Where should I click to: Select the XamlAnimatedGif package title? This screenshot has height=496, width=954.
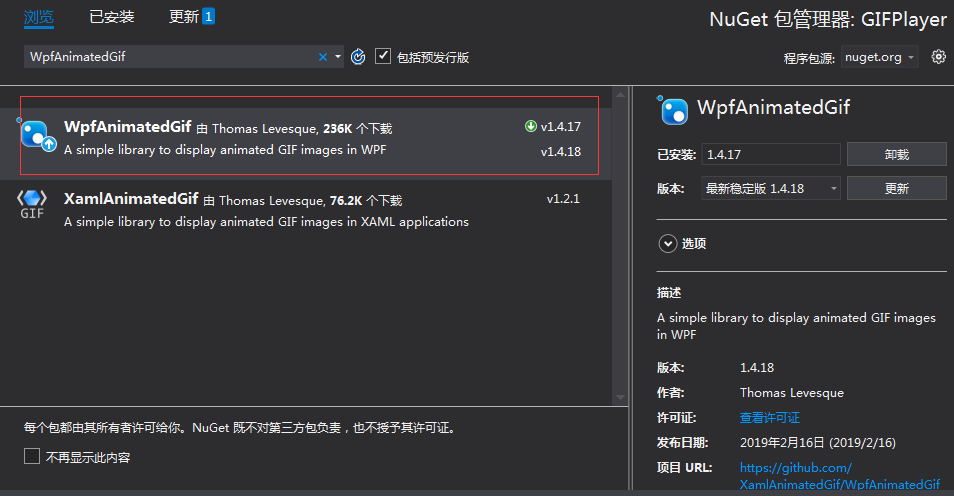click(x=131, y=199)
